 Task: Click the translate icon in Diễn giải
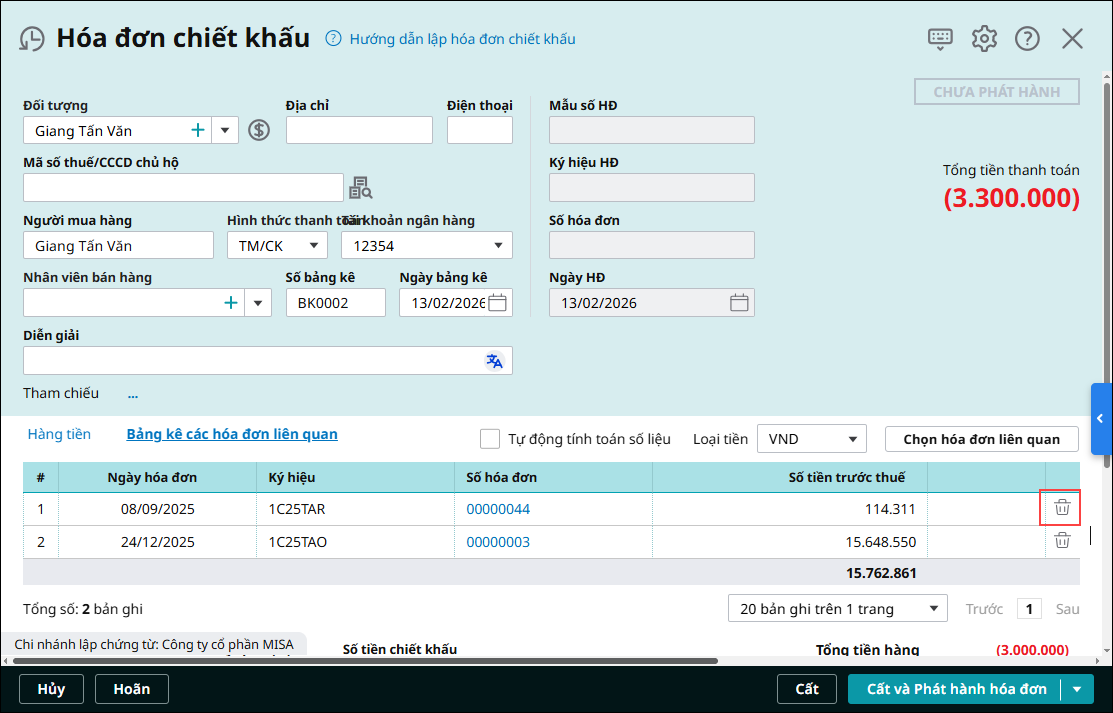click(x=495, y=361)
